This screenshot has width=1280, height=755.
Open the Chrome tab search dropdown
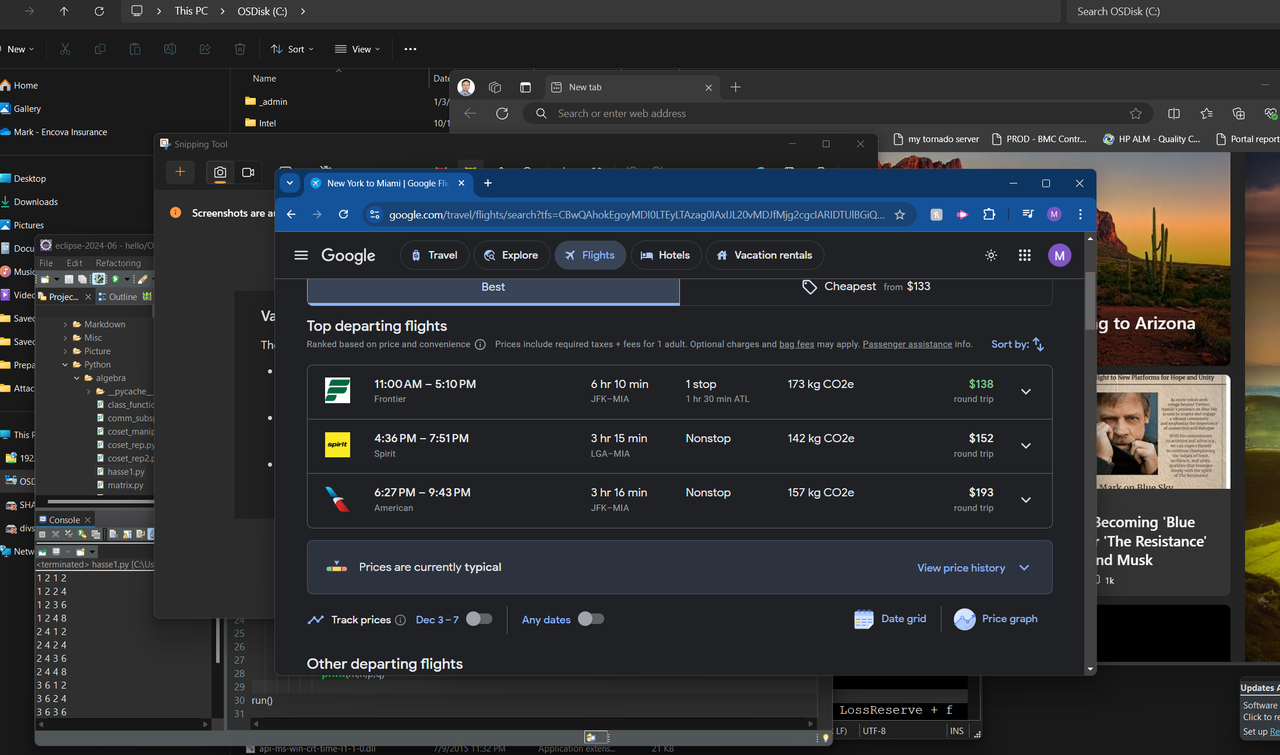point(289,183)
